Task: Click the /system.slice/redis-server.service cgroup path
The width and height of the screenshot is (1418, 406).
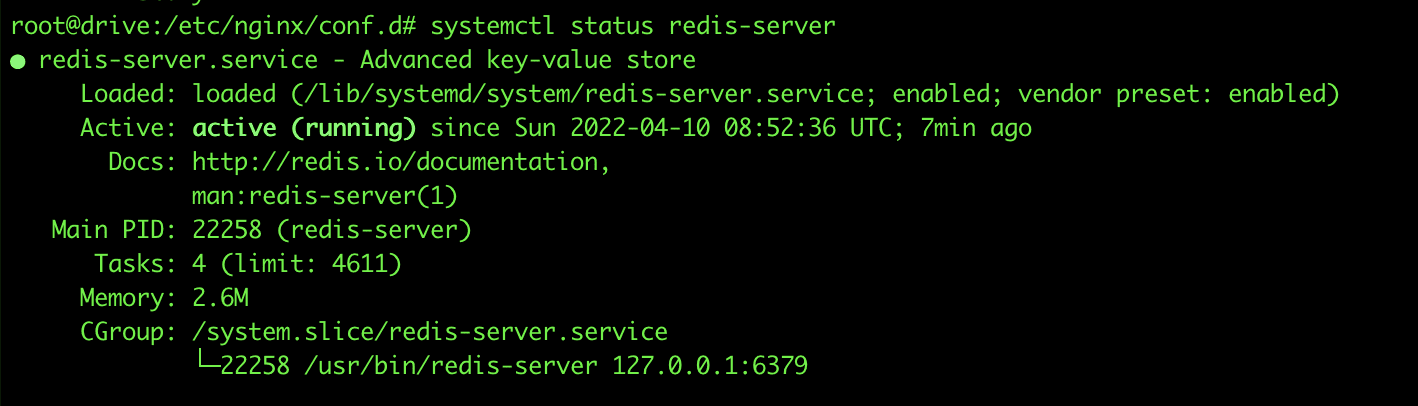Action: coord(430,332)
